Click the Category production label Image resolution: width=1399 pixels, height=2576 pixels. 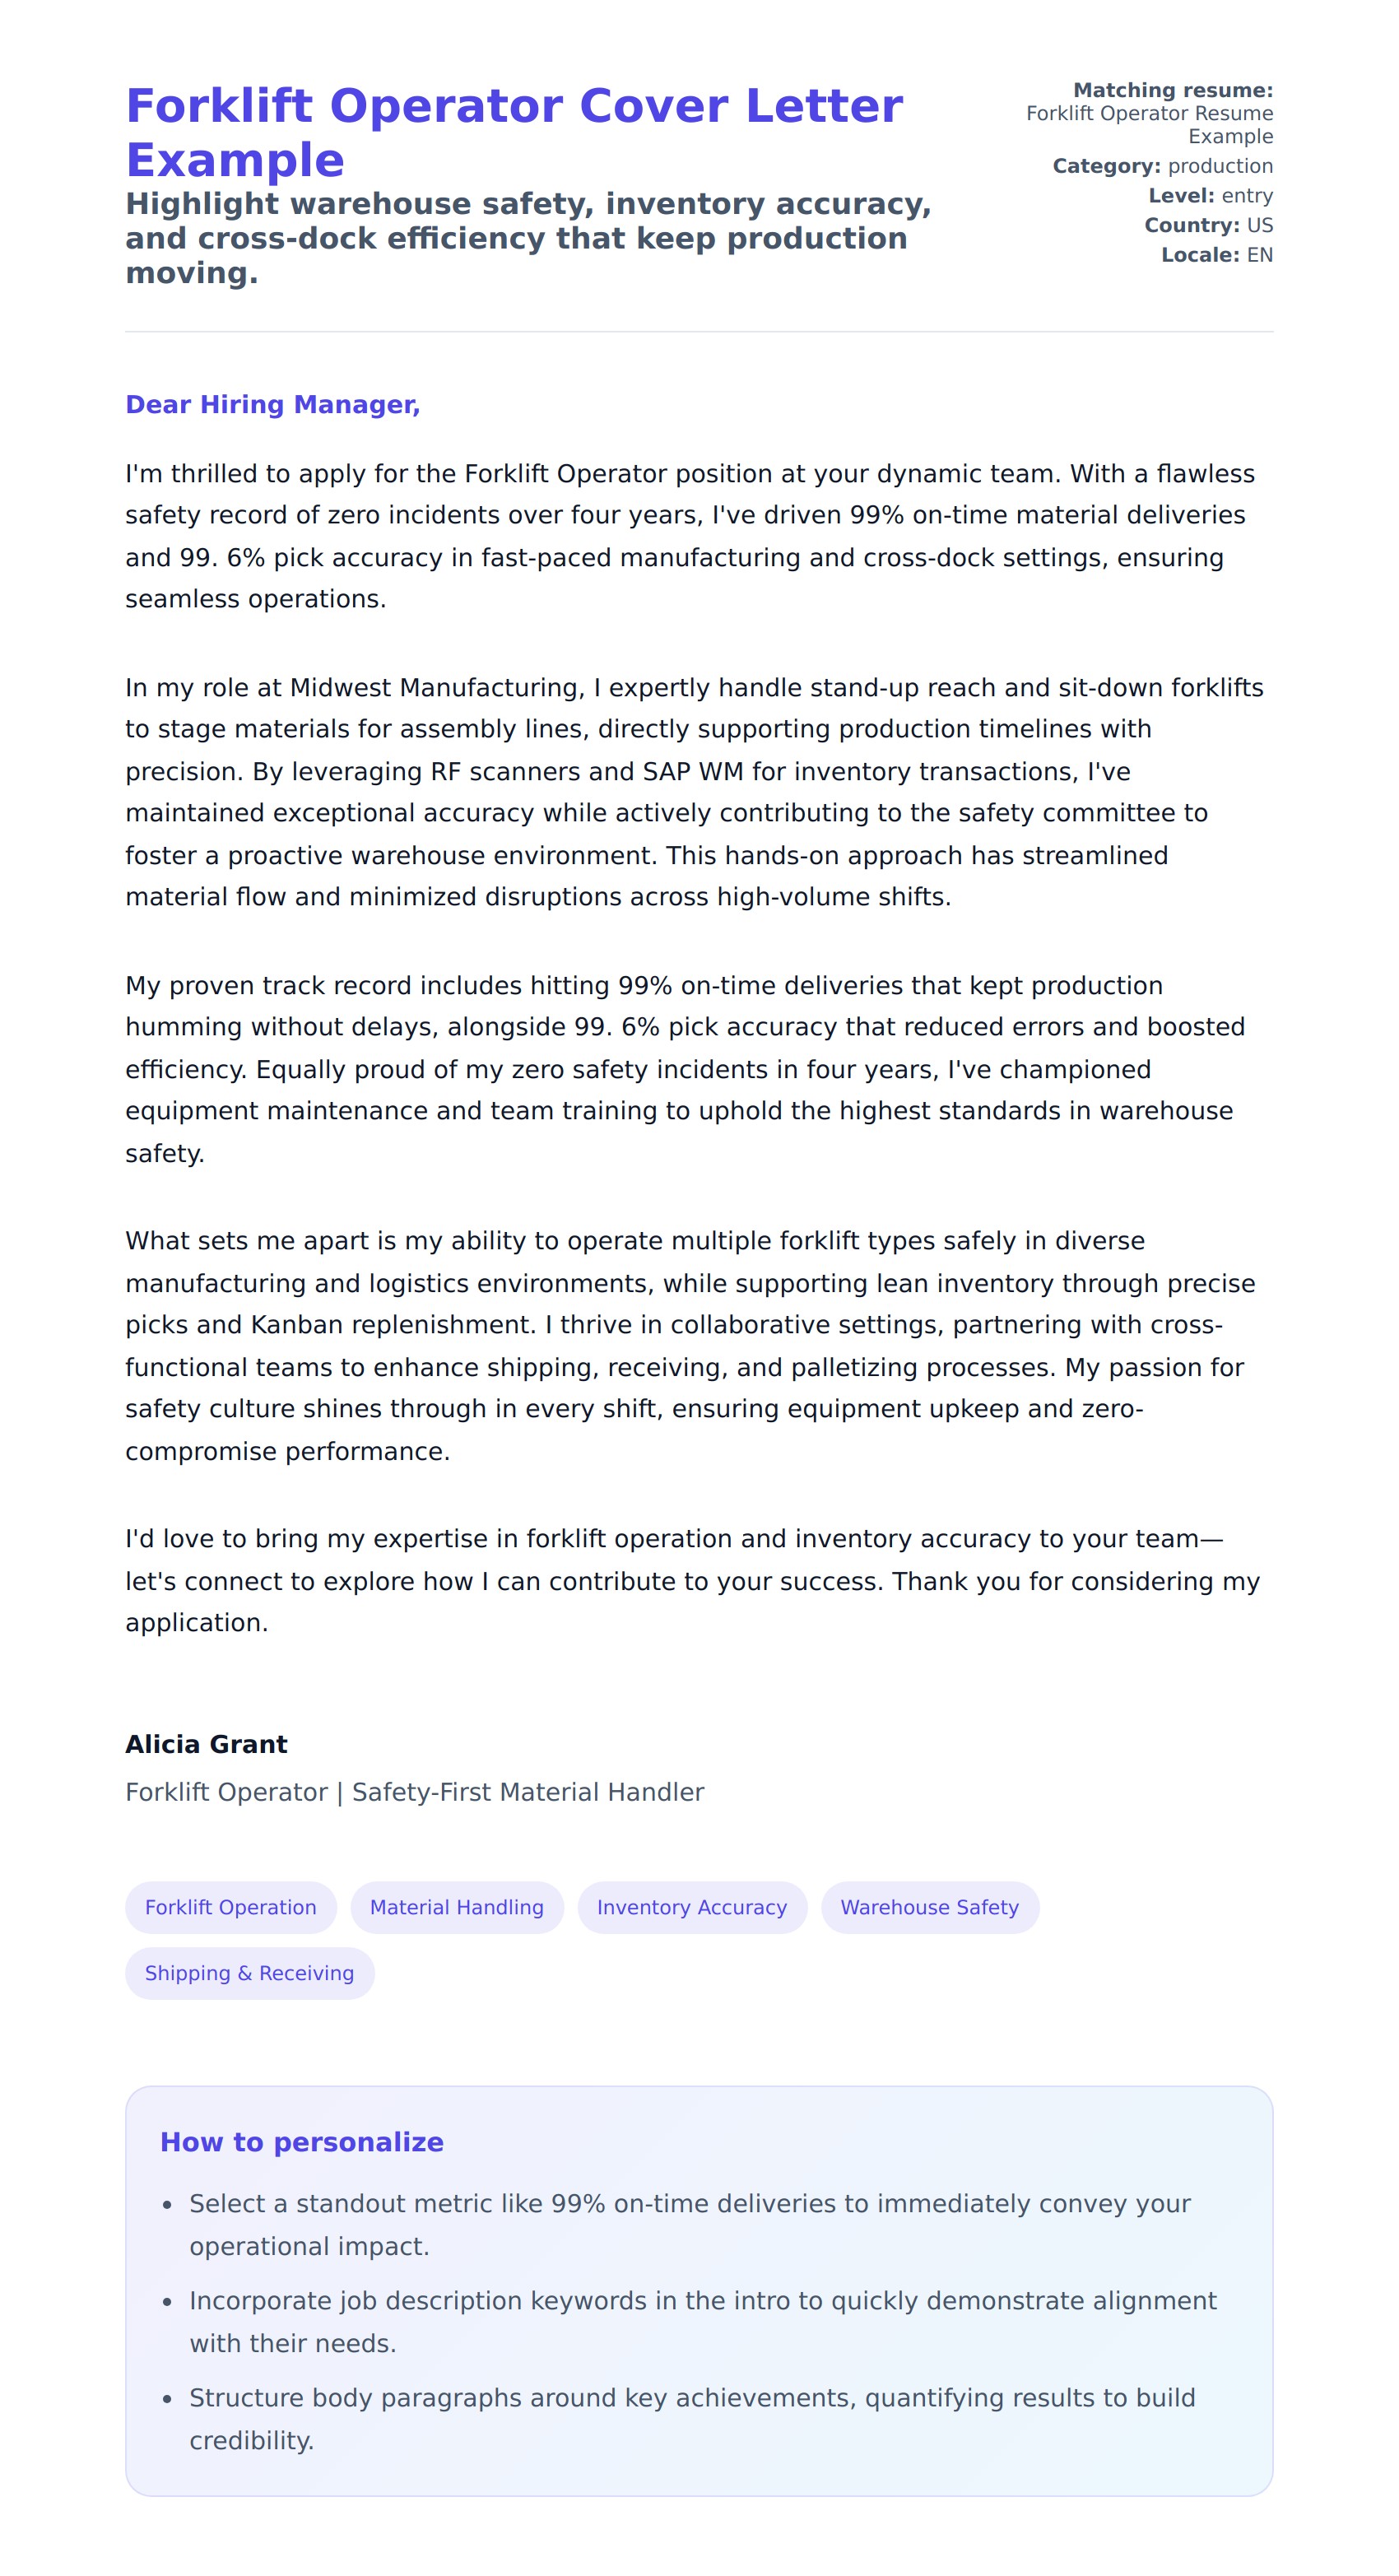click(1162, 166)
